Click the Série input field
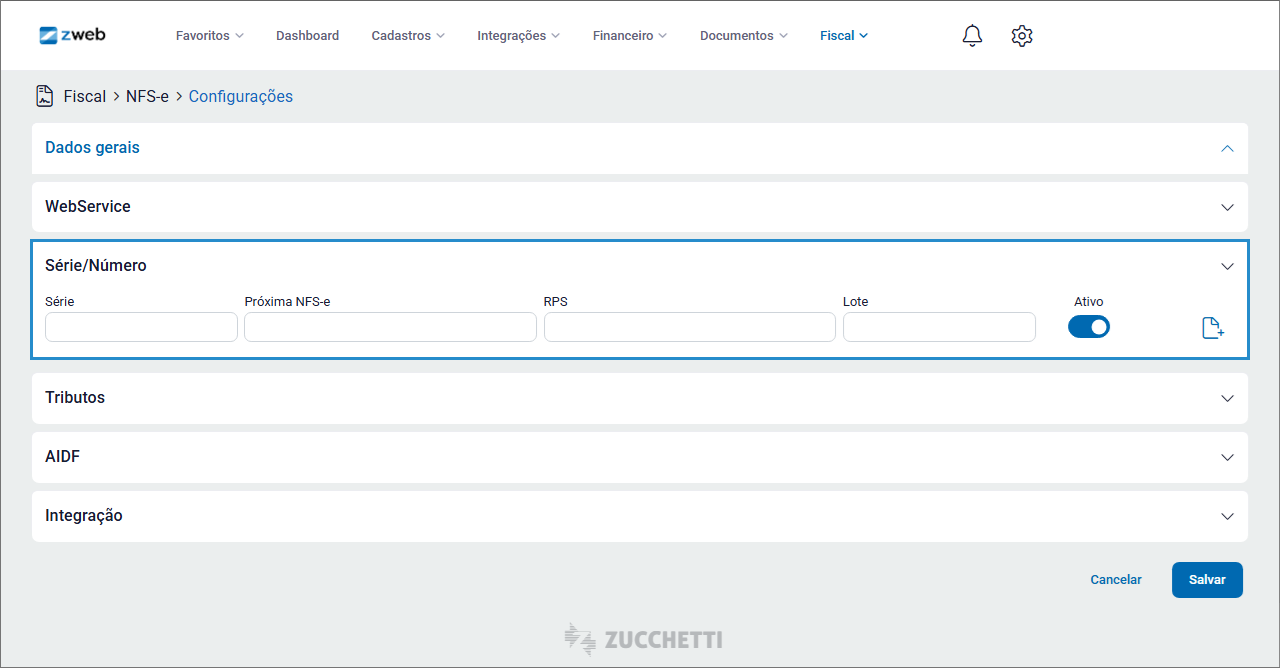The width and height of the screenshot is (1280, 668). pos(141,327)
